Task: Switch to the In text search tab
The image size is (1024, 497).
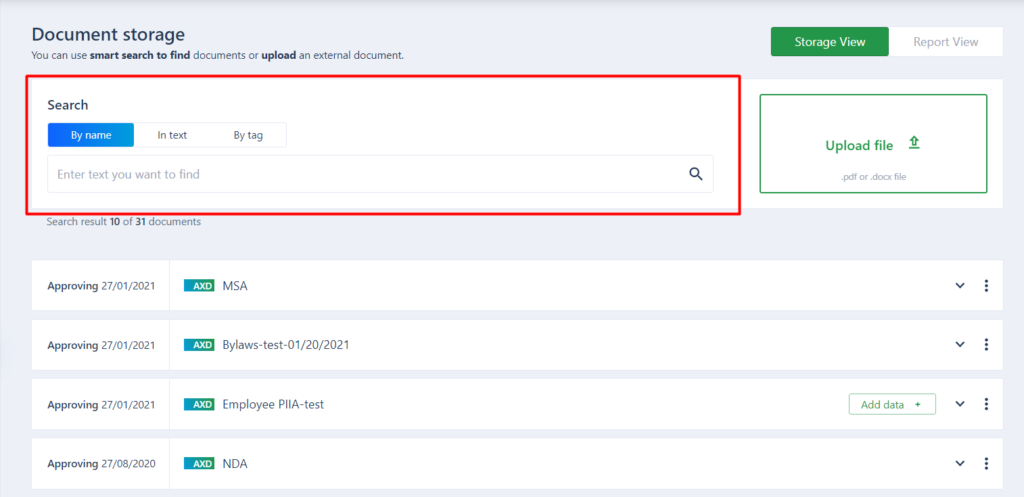Action: pyautogui.click(x=172, y=135)
